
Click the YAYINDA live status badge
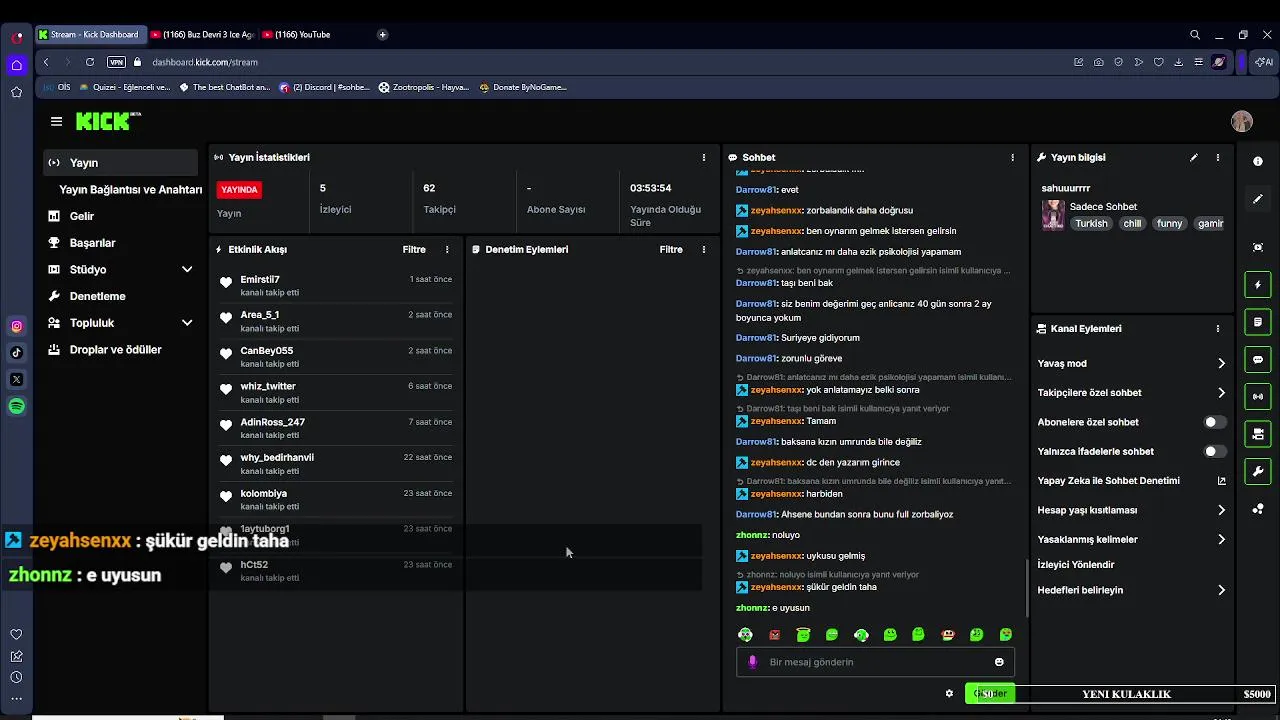click(239, 189)
